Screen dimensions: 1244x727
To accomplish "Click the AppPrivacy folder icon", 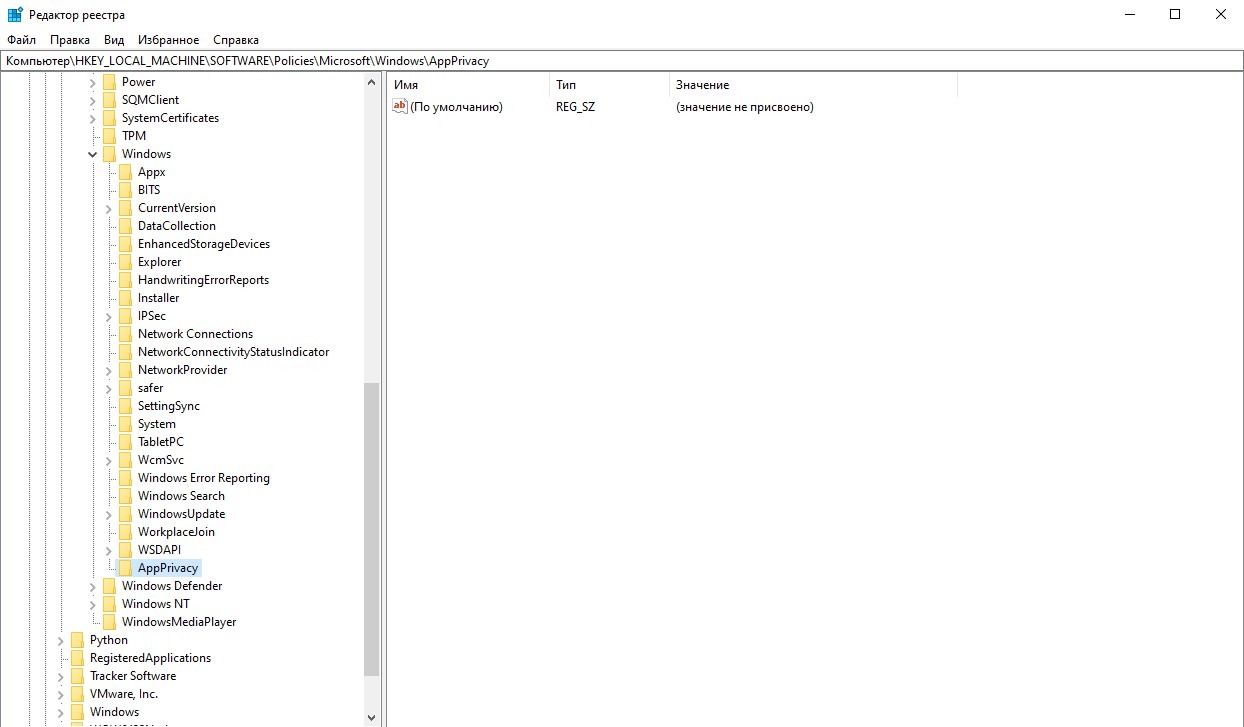I will pos(125,568).
